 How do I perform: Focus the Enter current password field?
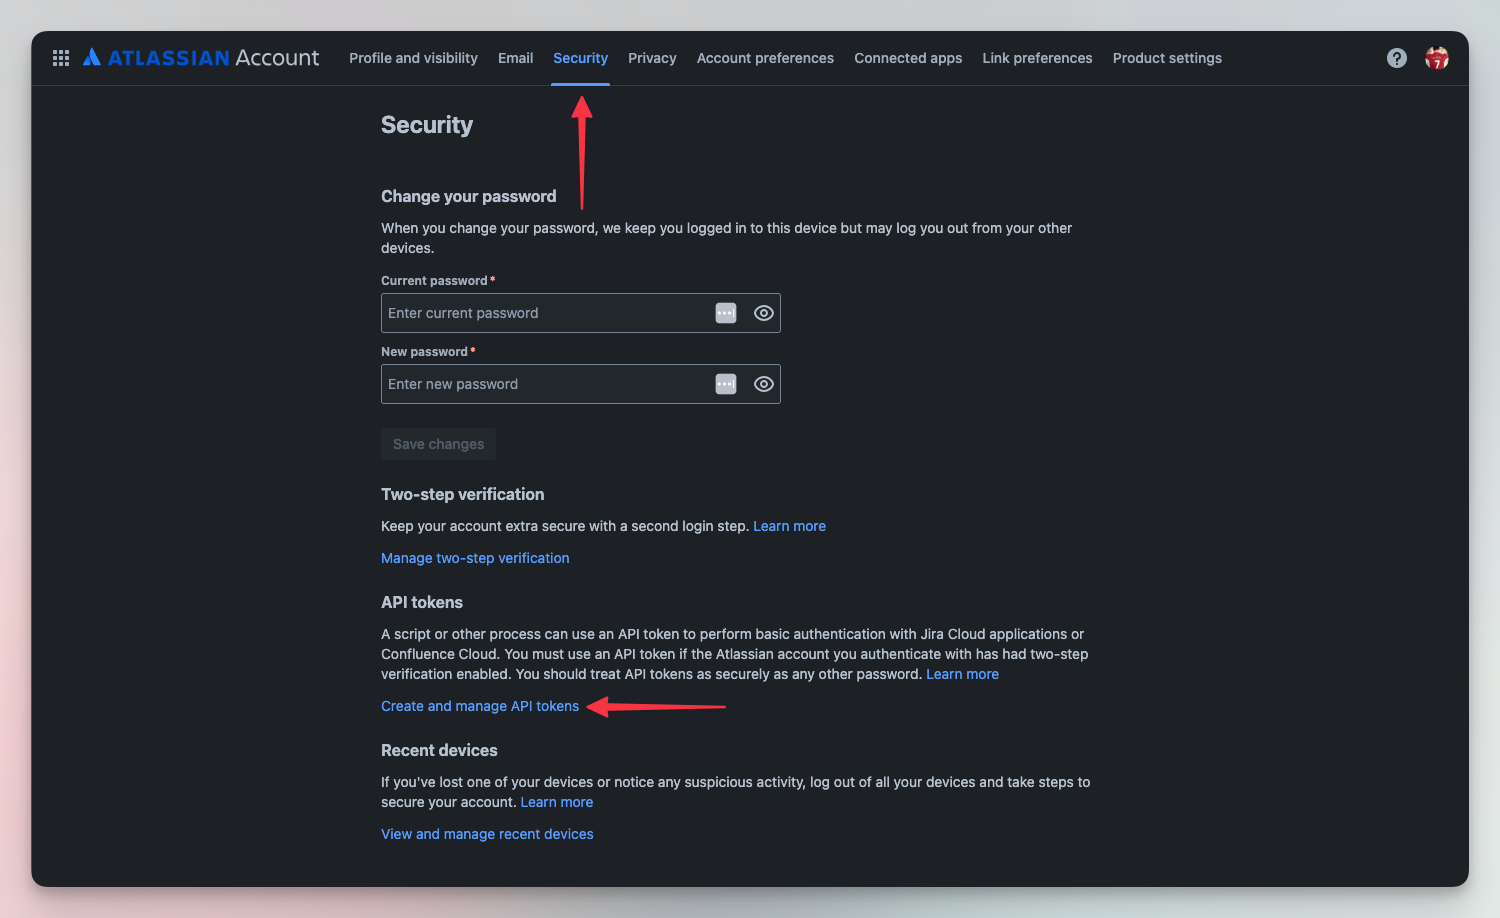(545, 313)
